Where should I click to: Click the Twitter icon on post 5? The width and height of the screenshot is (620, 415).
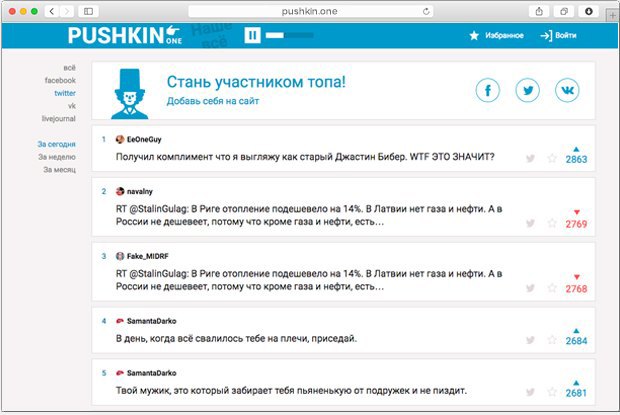tap(530, 392)
